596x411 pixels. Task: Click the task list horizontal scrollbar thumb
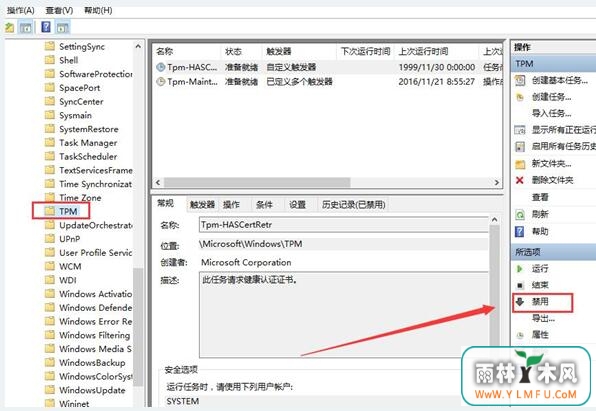(x=257, y=182)
